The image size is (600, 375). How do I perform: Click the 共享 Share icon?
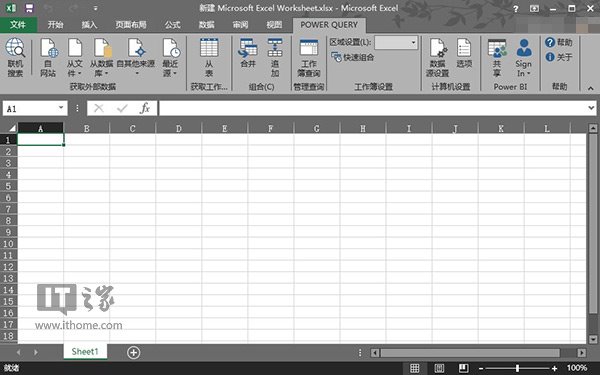click(497, 57)
